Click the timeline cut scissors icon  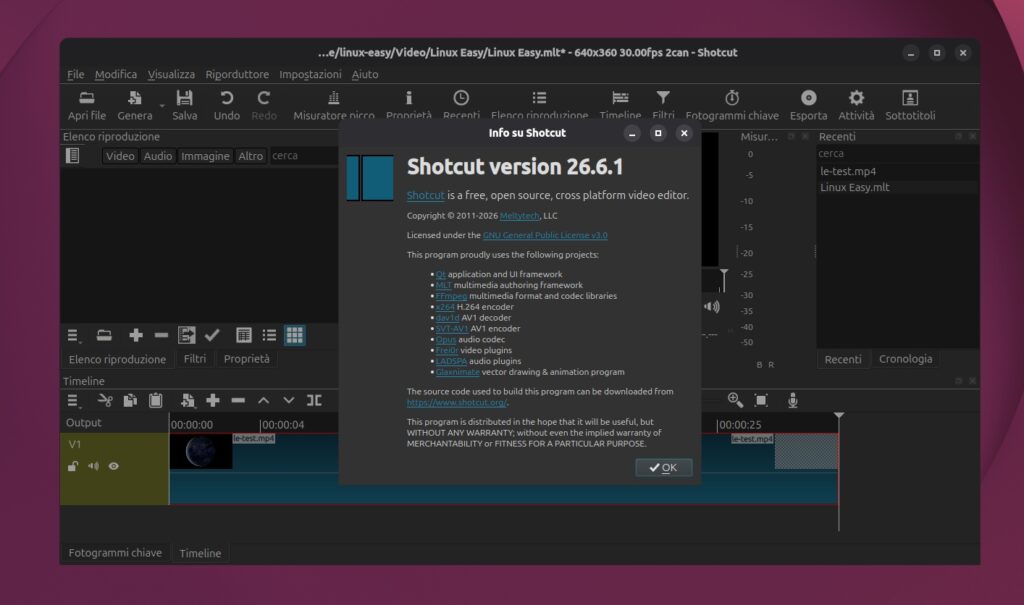point(104,401)
